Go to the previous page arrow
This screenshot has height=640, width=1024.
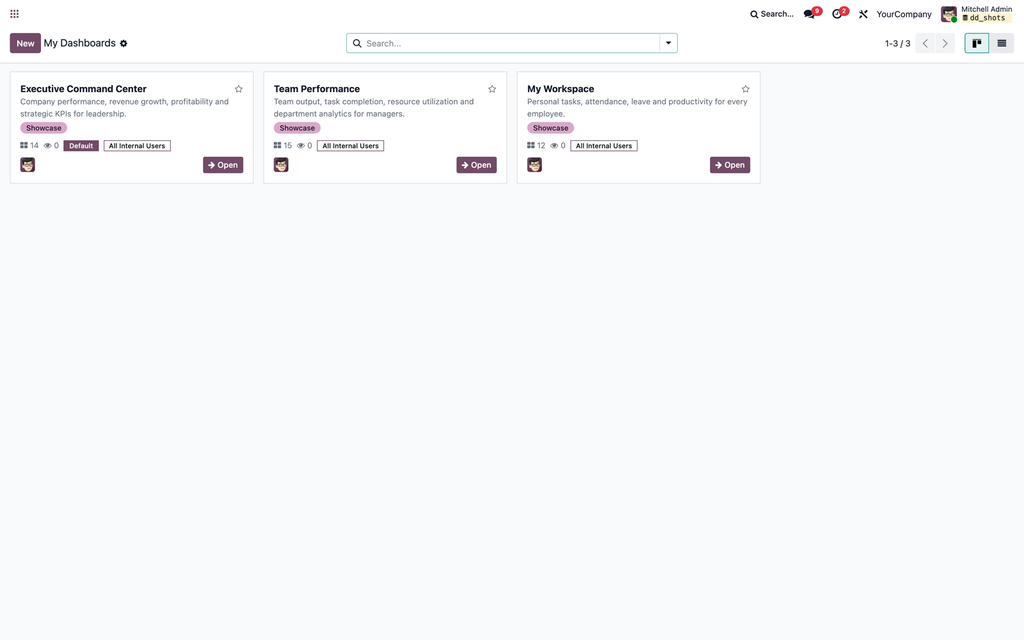(925, 43)
